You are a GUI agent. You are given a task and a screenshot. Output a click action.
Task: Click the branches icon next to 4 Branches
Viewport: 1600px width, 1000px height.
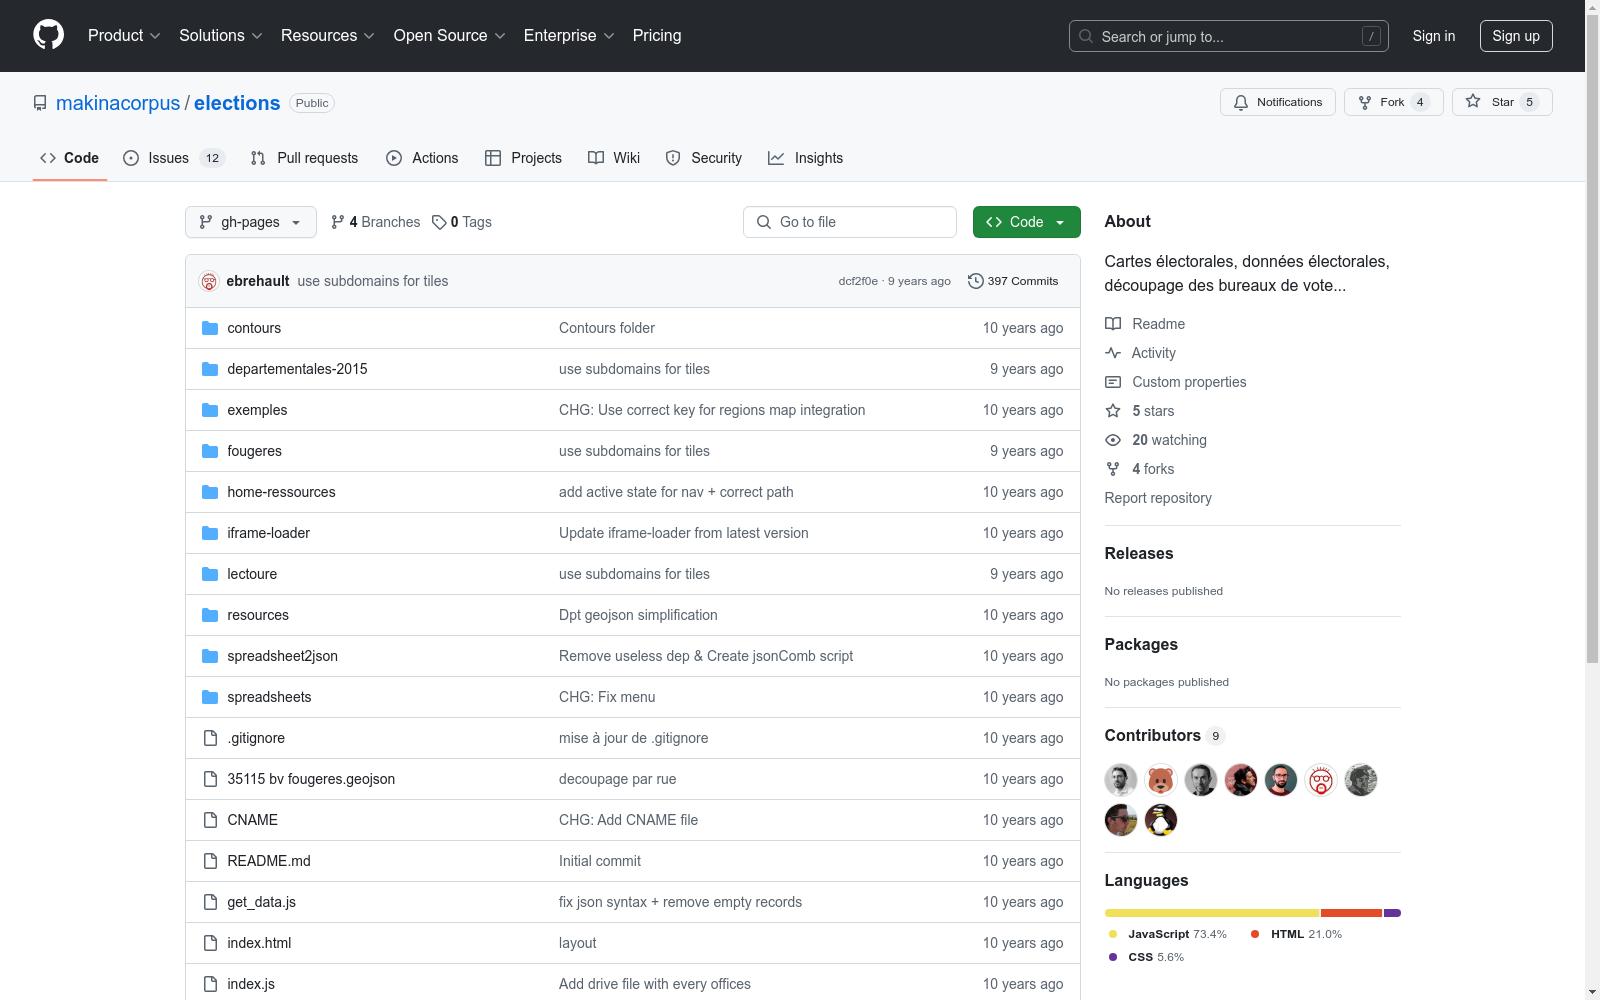pos(338,222)
